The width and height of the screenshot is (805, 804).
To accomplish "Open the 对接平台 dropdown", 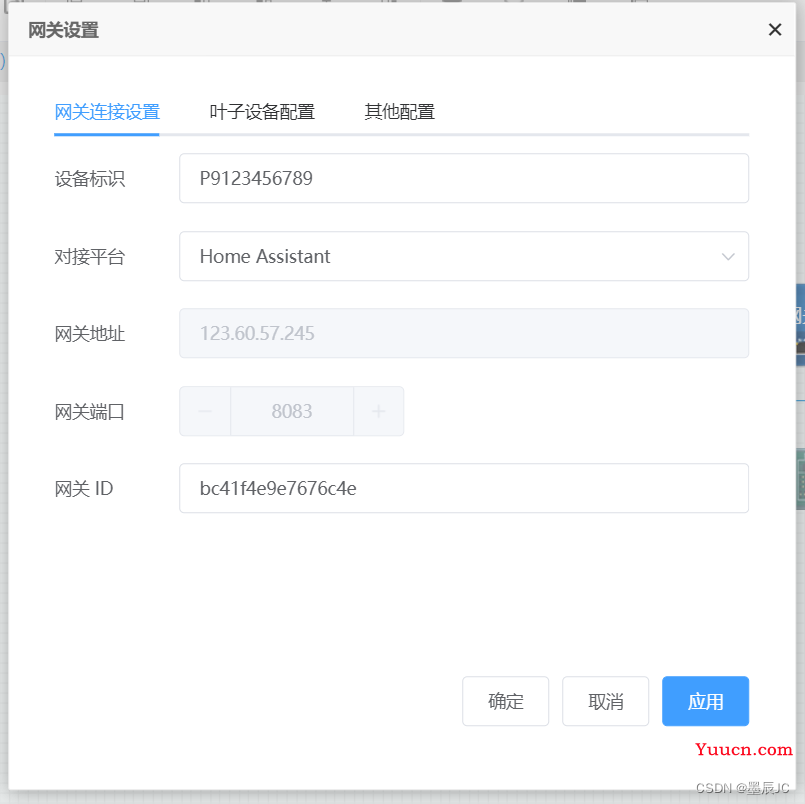I will click(464, 256).
